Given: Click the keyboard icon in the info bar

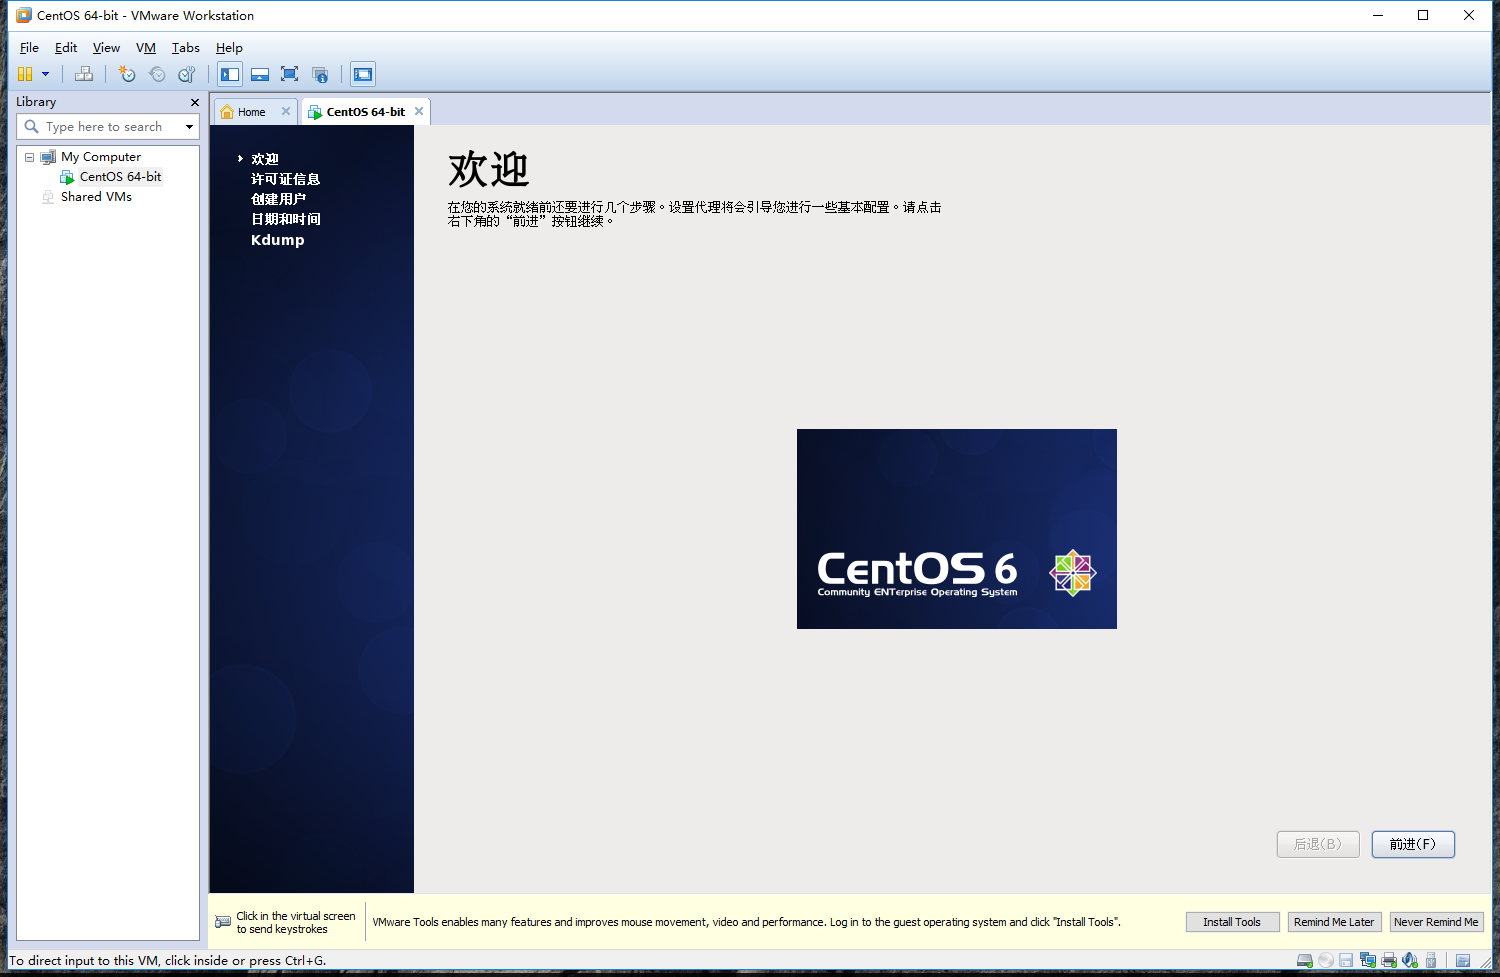Looking at the screenshot, I should (x=223, y=922).
